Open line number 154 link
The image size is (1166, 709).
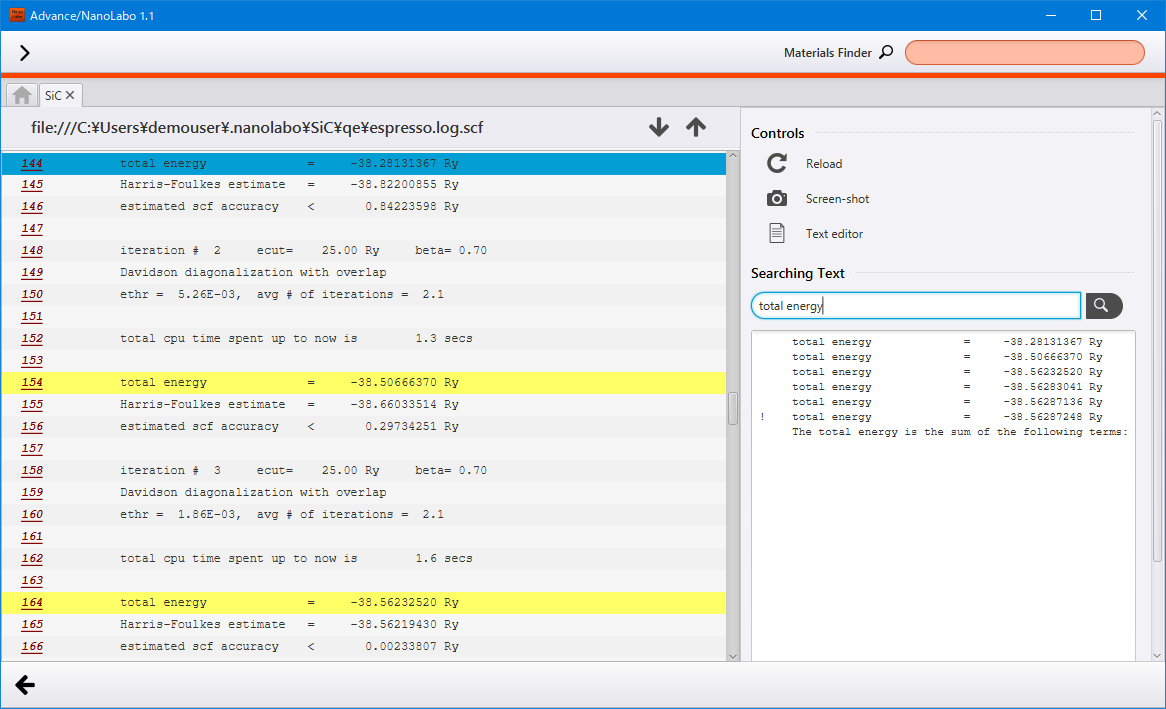[32, 382]
